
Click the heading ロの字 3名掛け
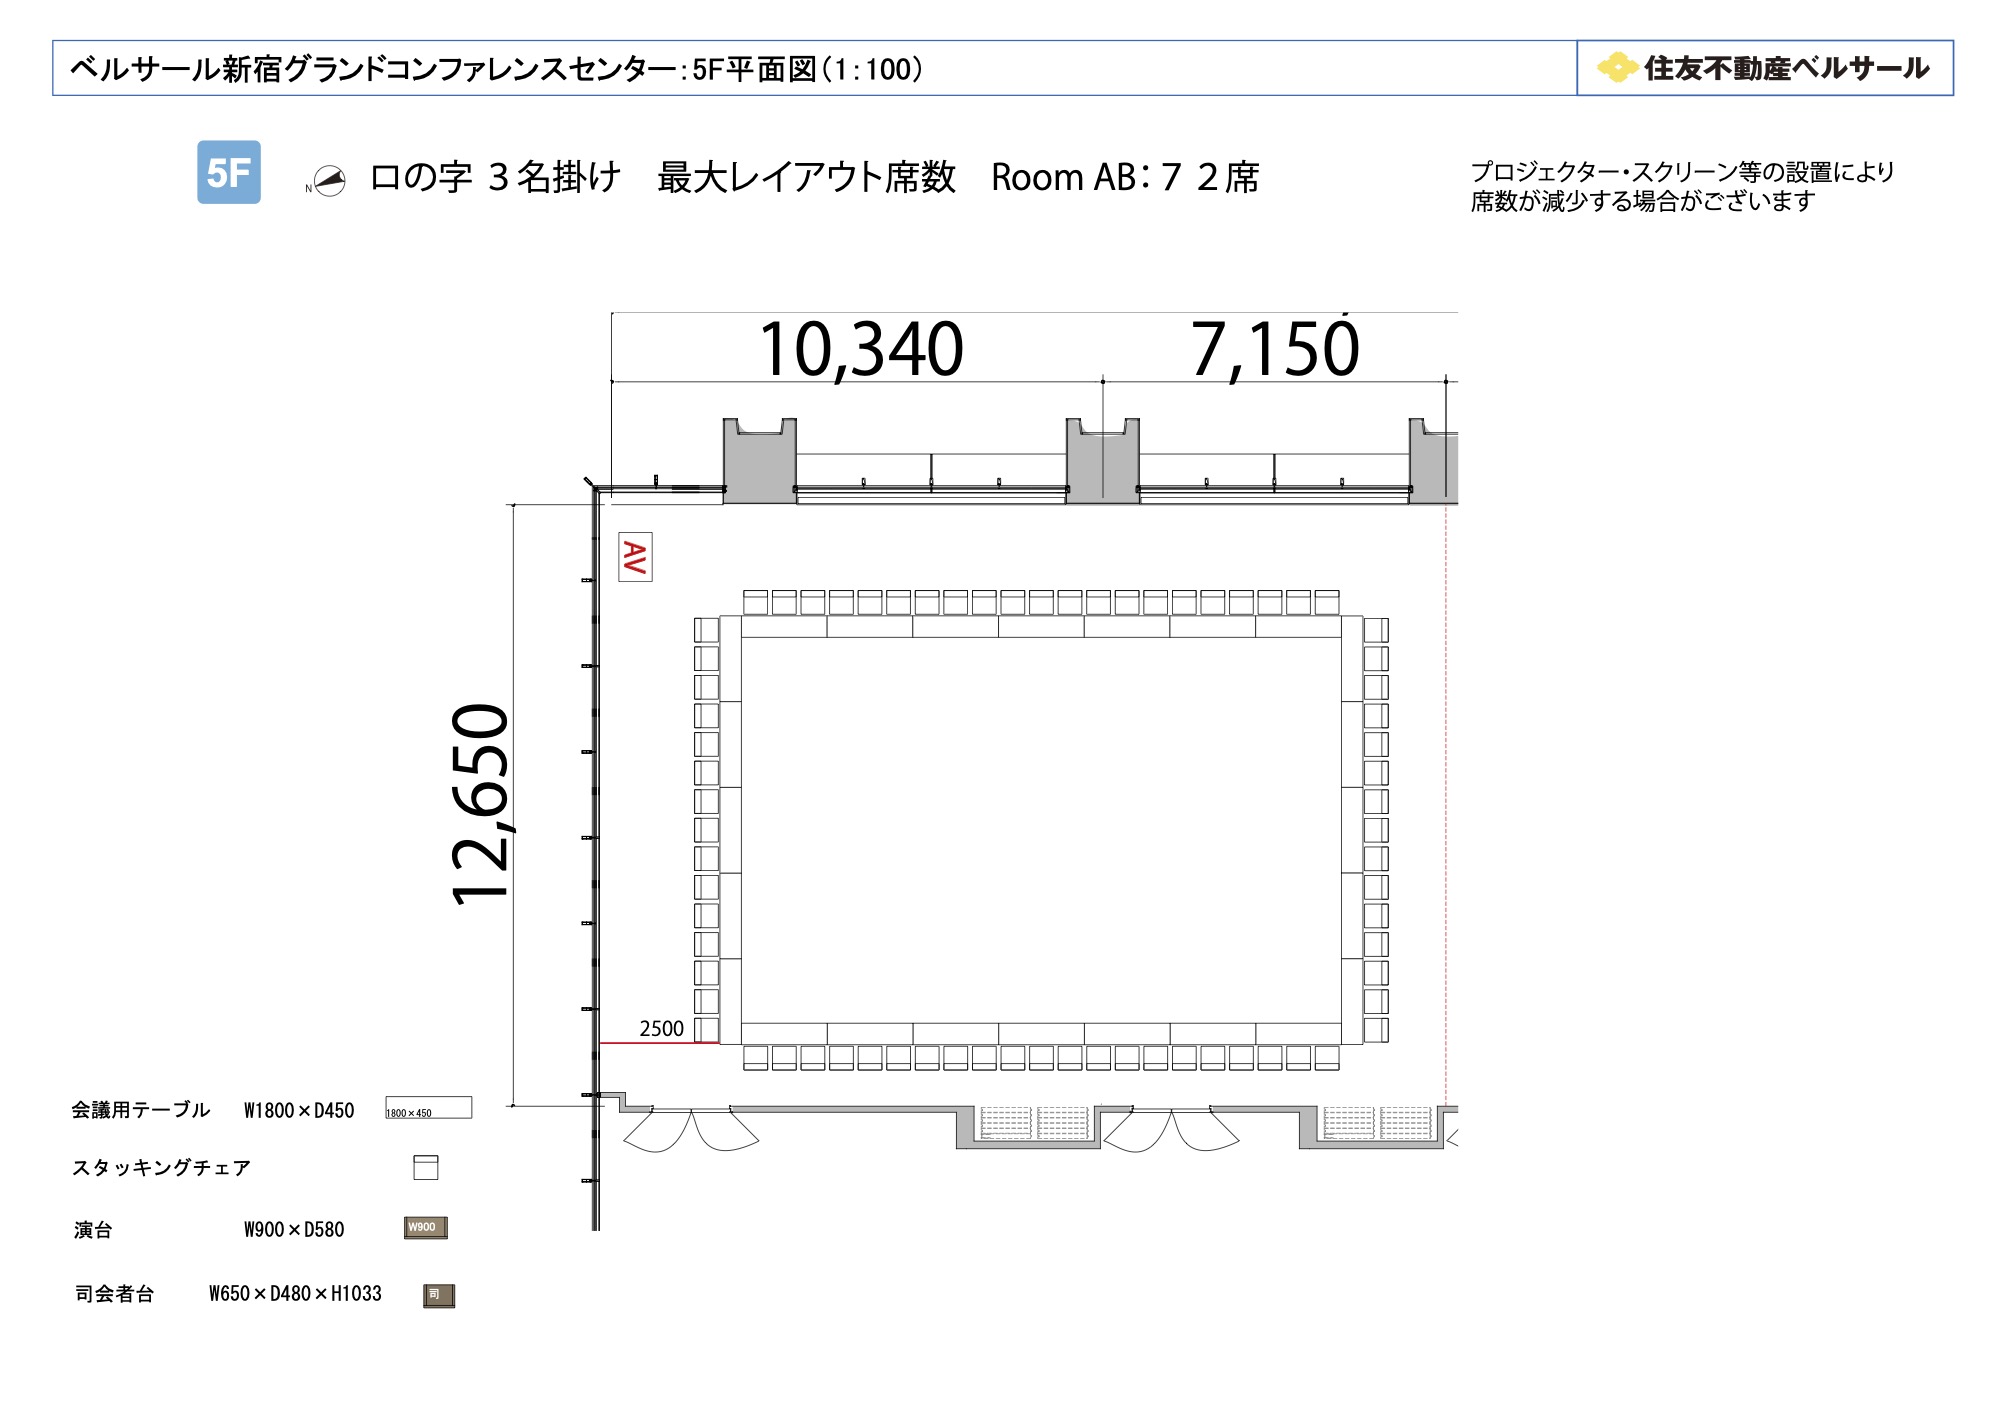(x=496, y=177)
